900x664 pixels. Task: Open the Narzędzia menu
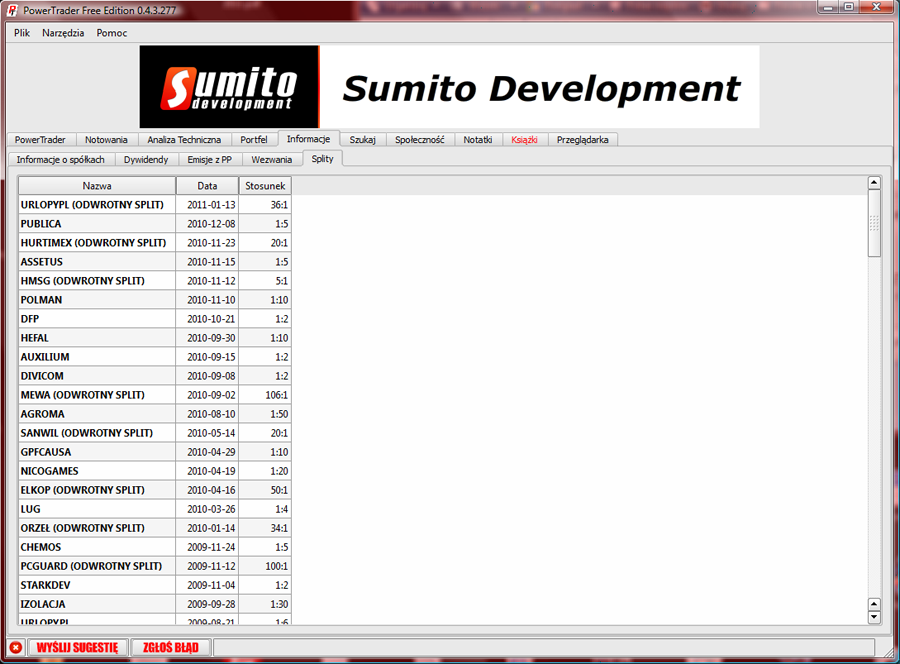point(63,33)
